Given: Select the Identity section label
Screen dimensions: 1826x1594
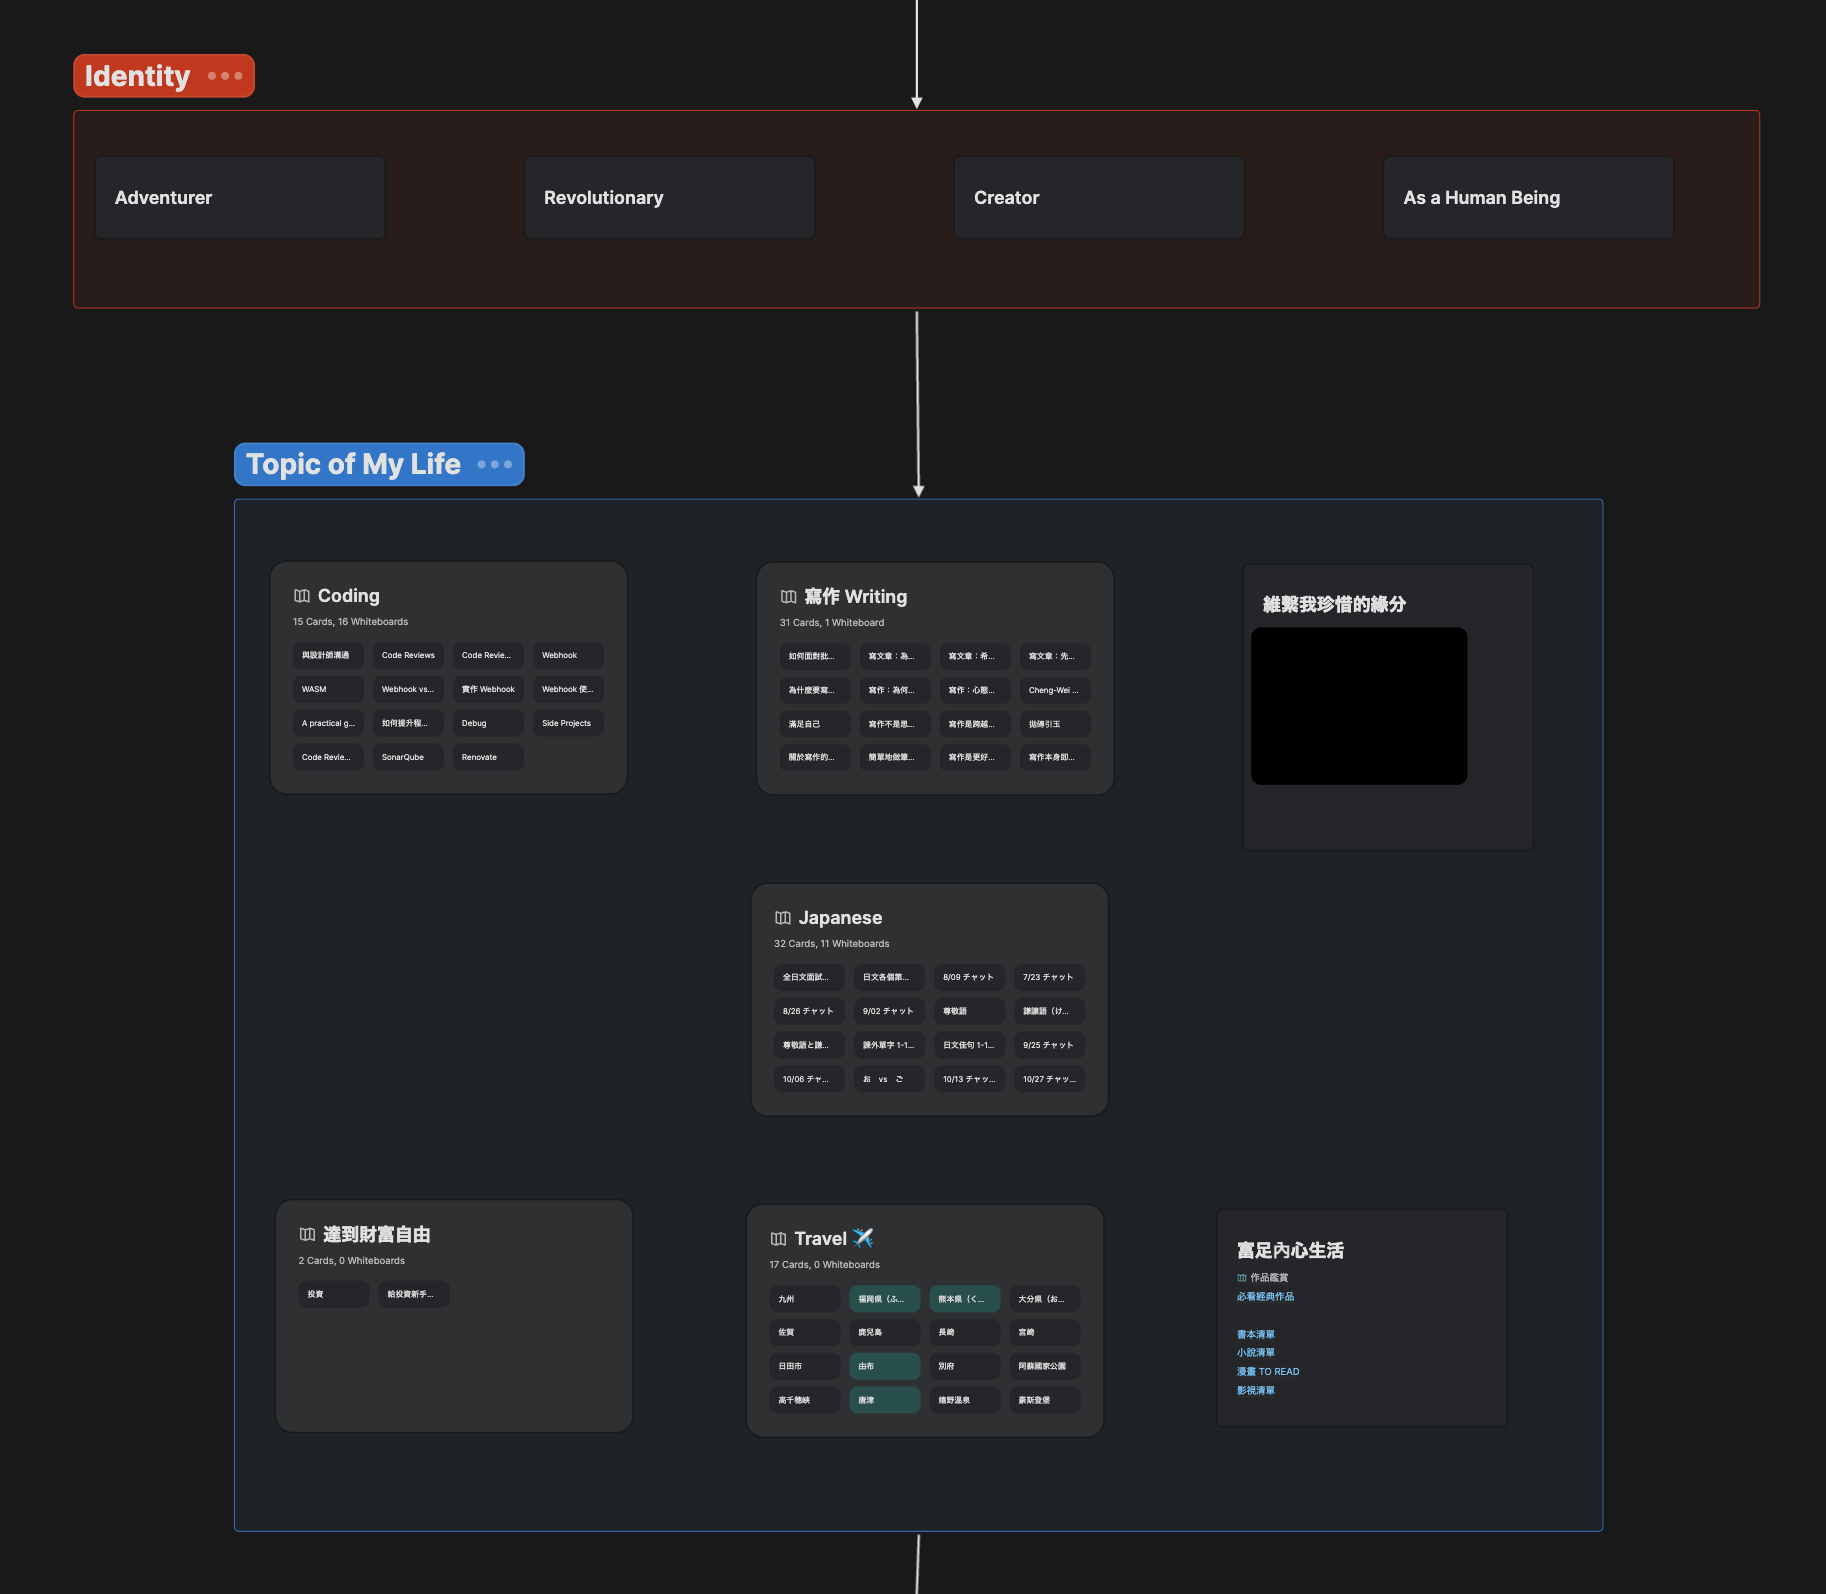Looking at the screenshot, I should pos(137,76).
